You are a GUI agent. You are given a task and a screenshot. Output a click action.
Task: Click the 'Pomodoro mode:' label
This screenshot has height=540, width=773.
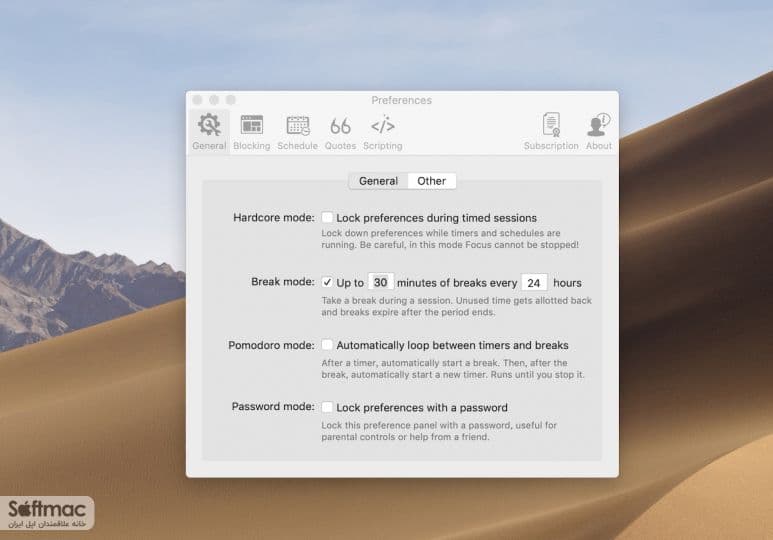(x=271, y=345)
